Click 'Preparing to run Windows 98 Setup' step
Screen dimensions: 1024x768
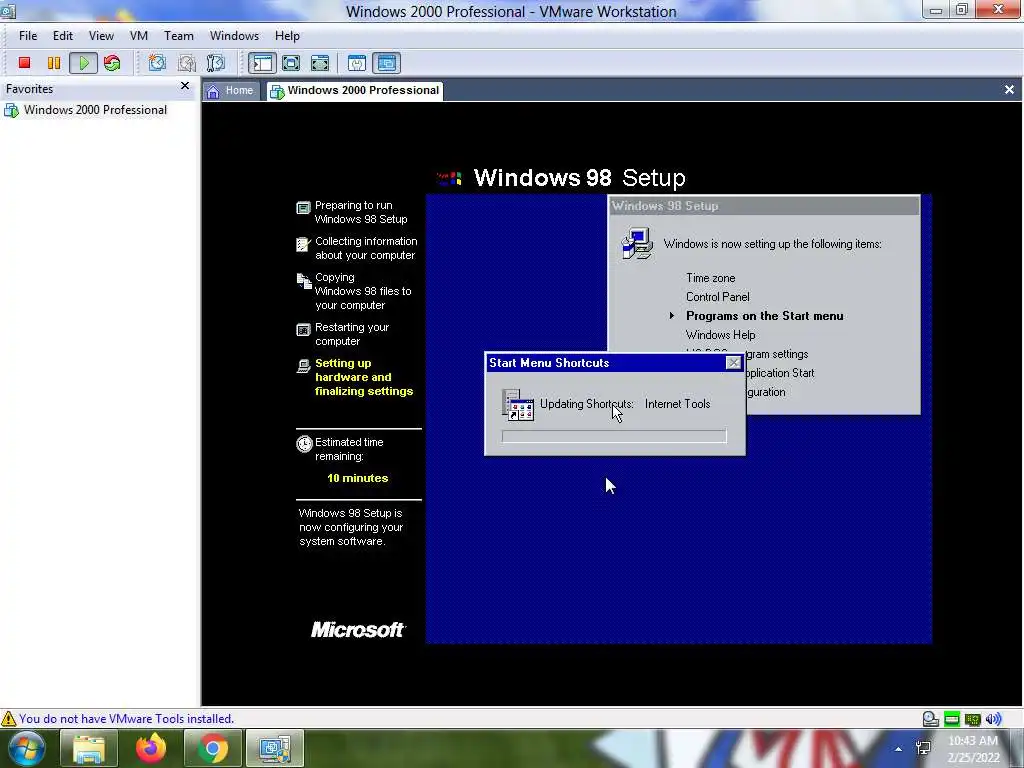tap(360, 212)
